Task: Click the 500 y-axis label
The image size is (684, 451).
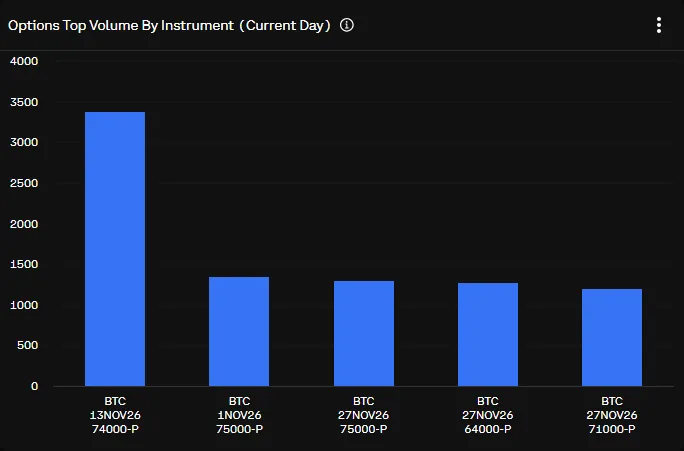Action: coord(27,345)
